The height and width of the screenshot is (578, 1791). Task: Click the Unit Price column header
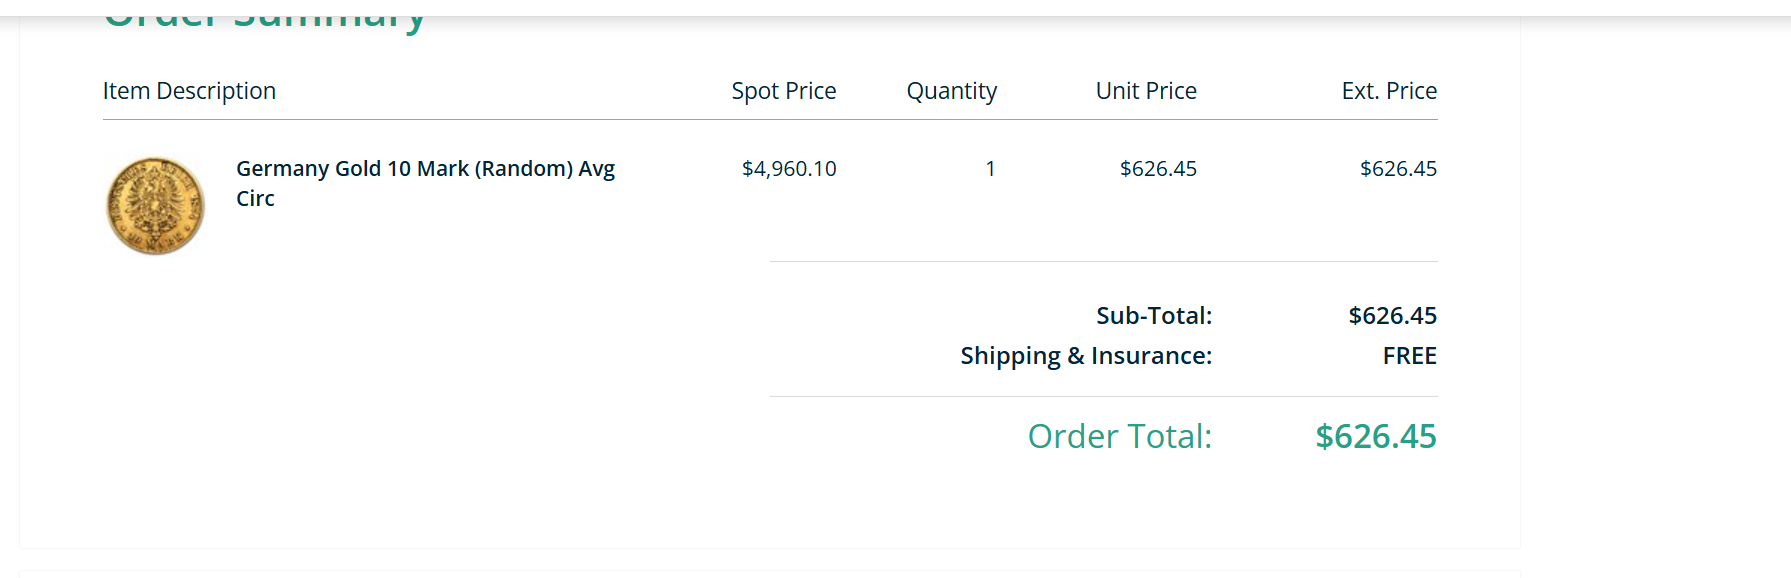point(1146,91)
